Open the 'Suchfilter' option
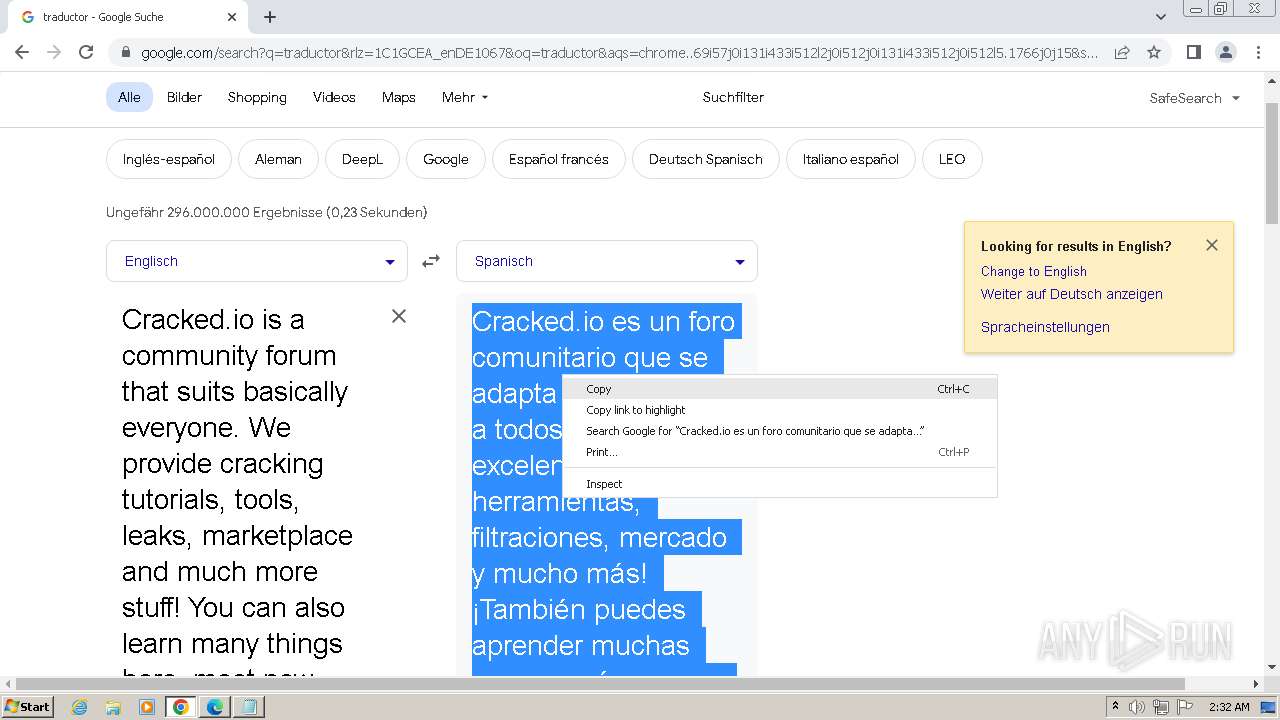Viewport: 1280px width, 720px height. pos(733,97)
